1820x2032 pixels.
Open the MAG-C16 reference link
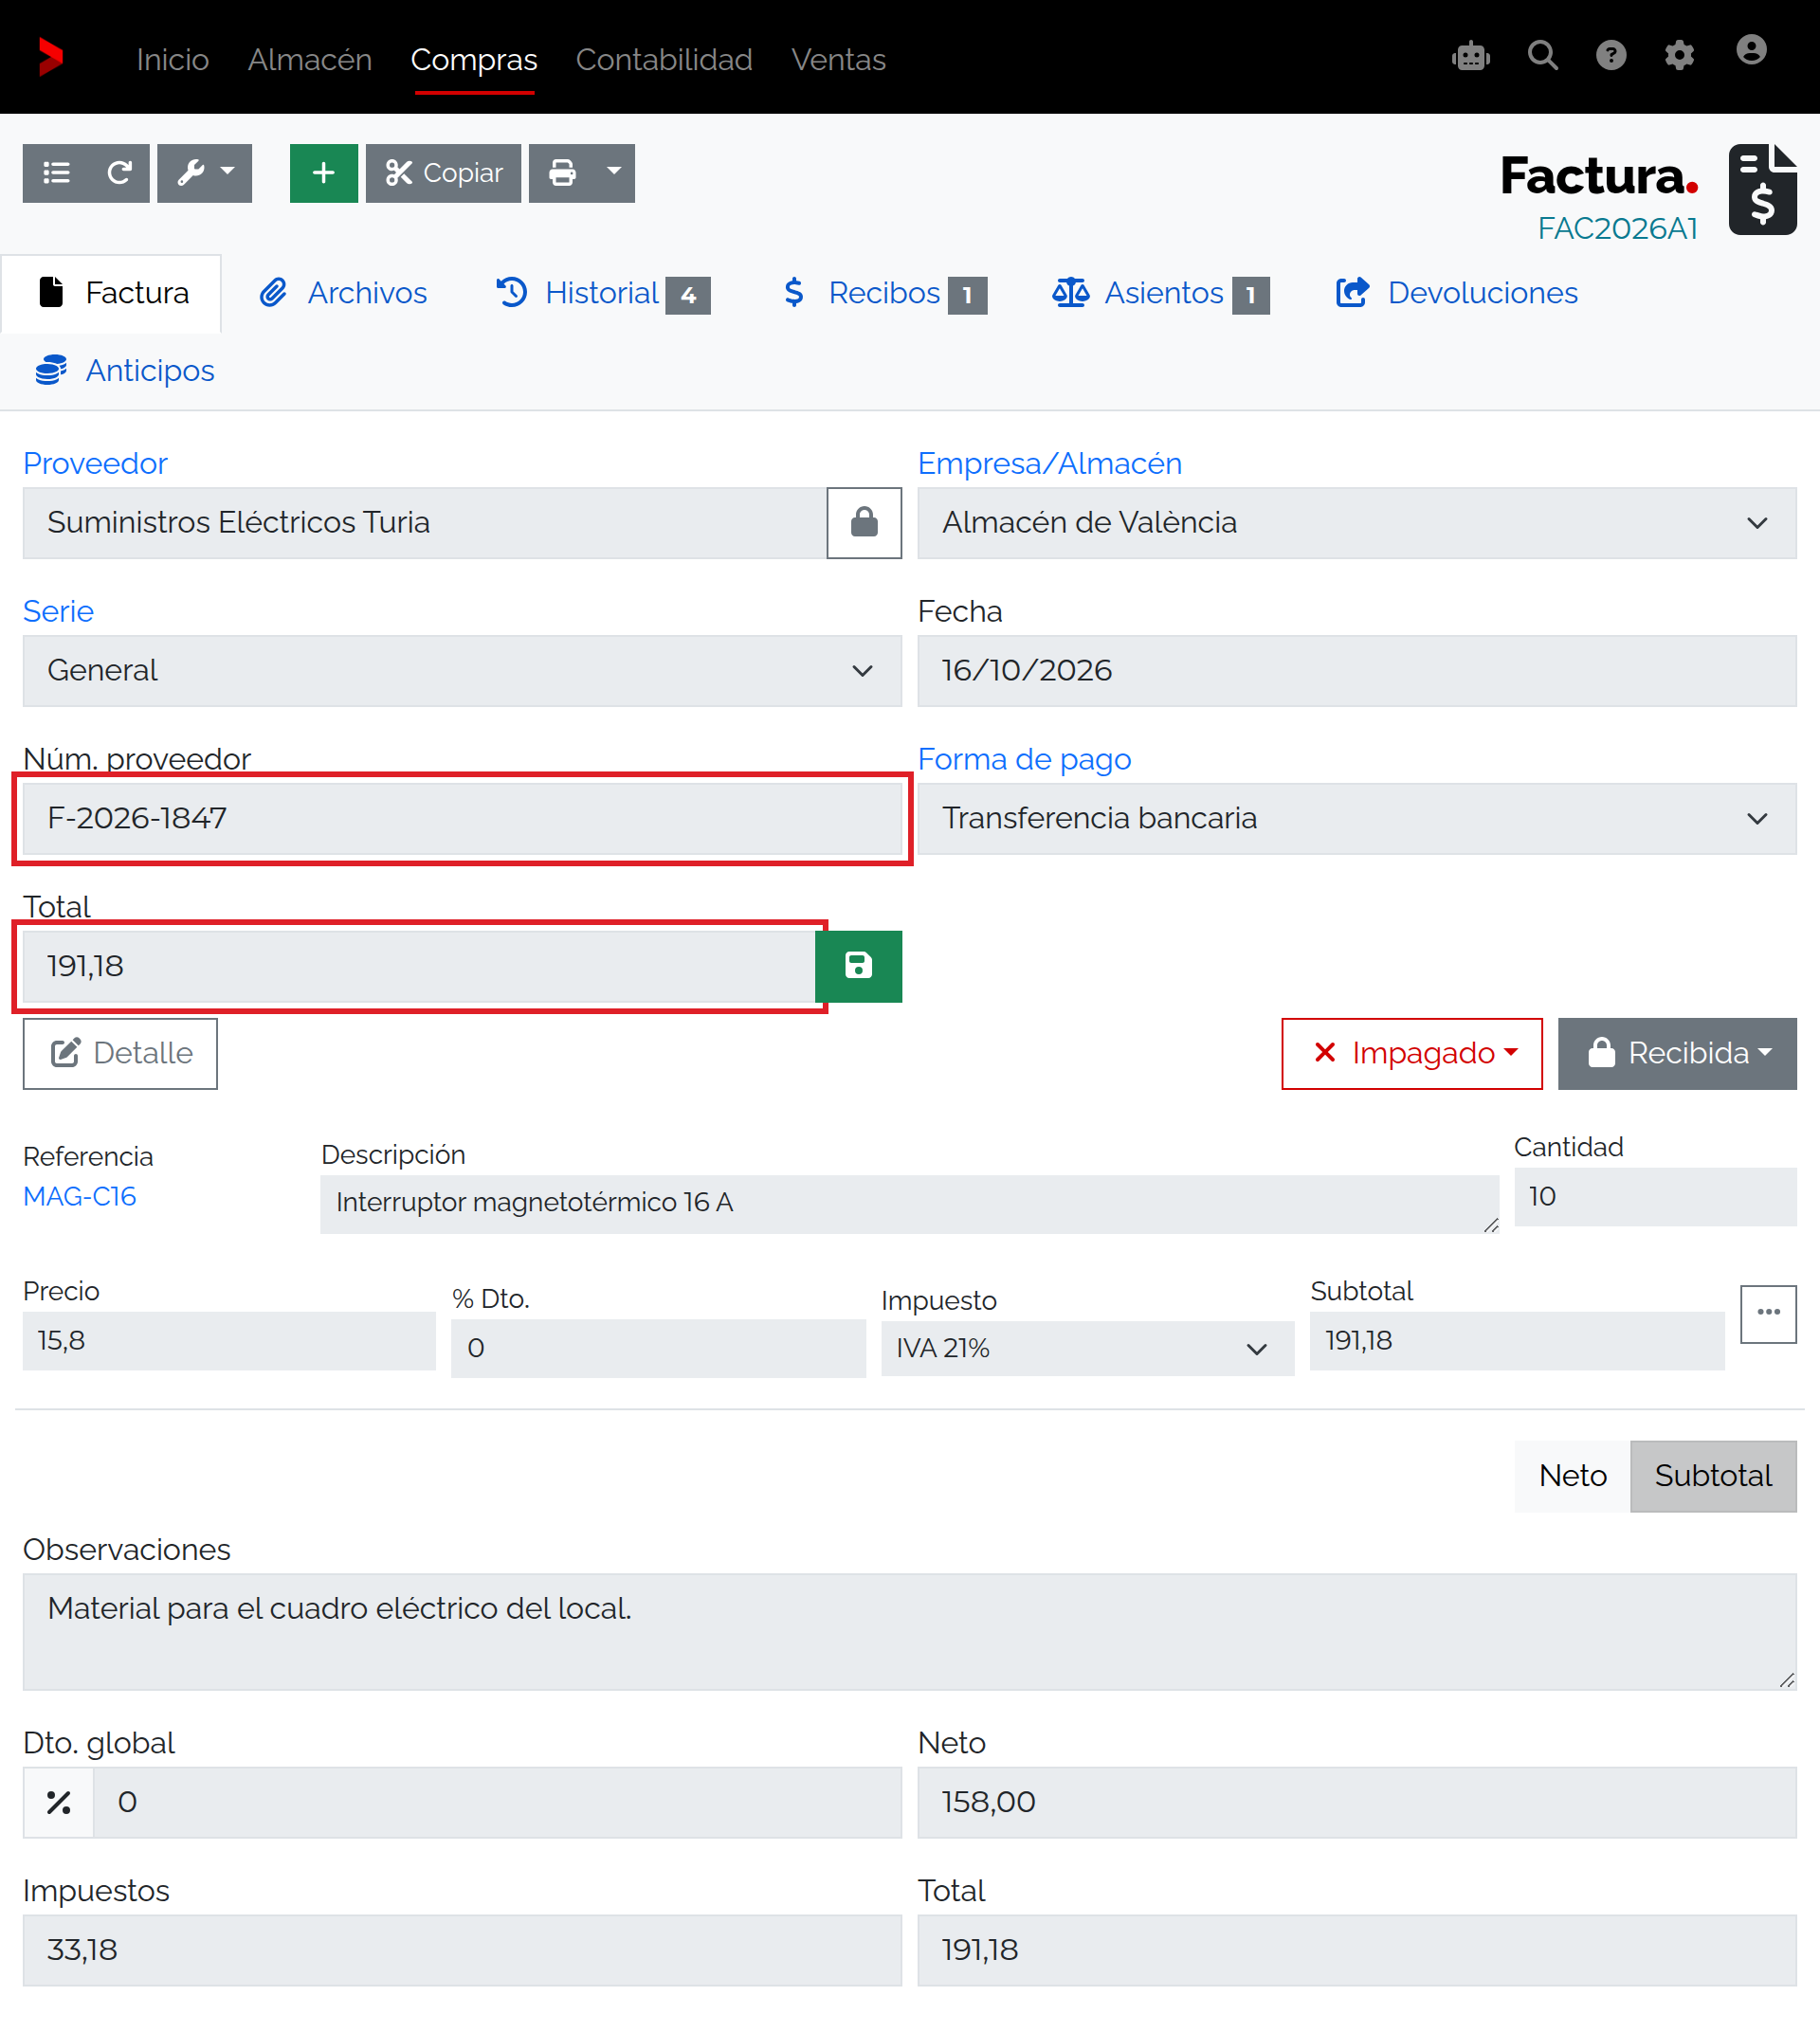[80, 1196]
